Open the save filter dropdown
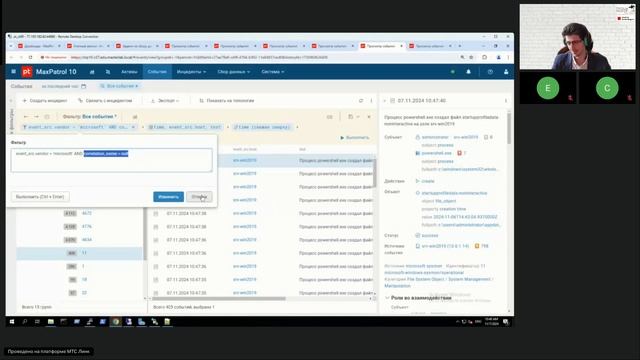640x360 pixels. click(353, 117)
